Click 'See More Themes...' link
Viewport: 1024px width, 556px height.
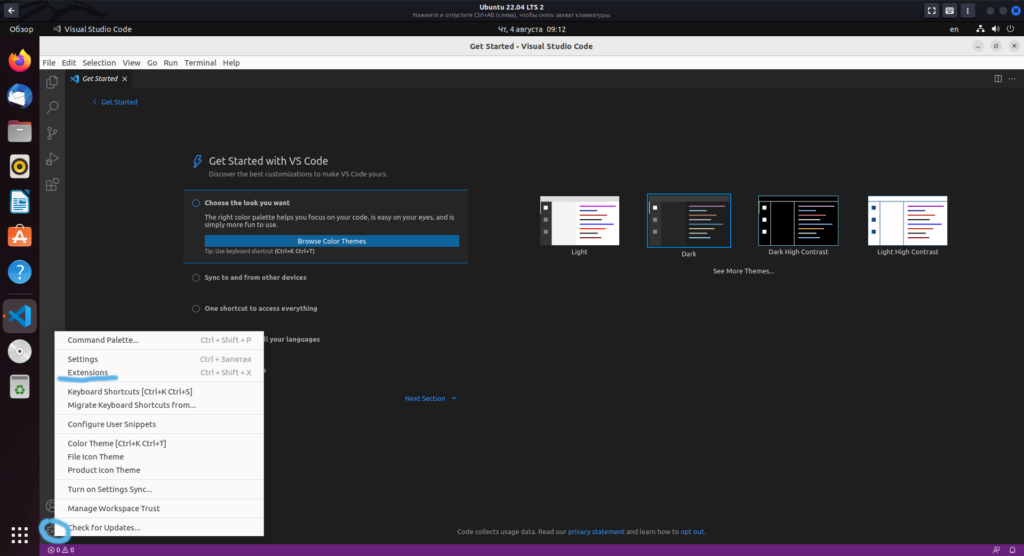click(x=743, y=271)
